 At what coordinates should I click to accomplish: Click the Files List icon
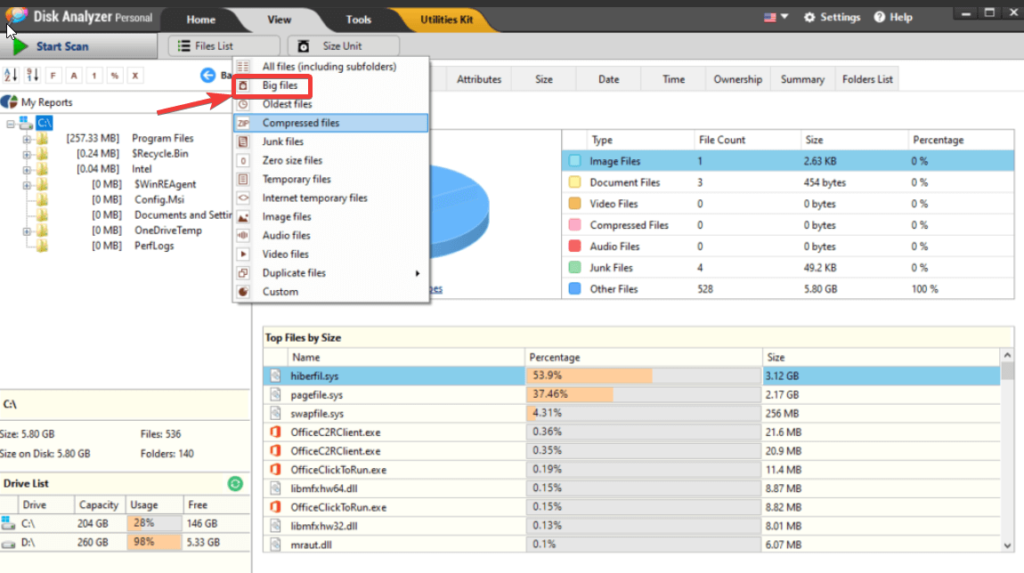[x=184, y=46]
